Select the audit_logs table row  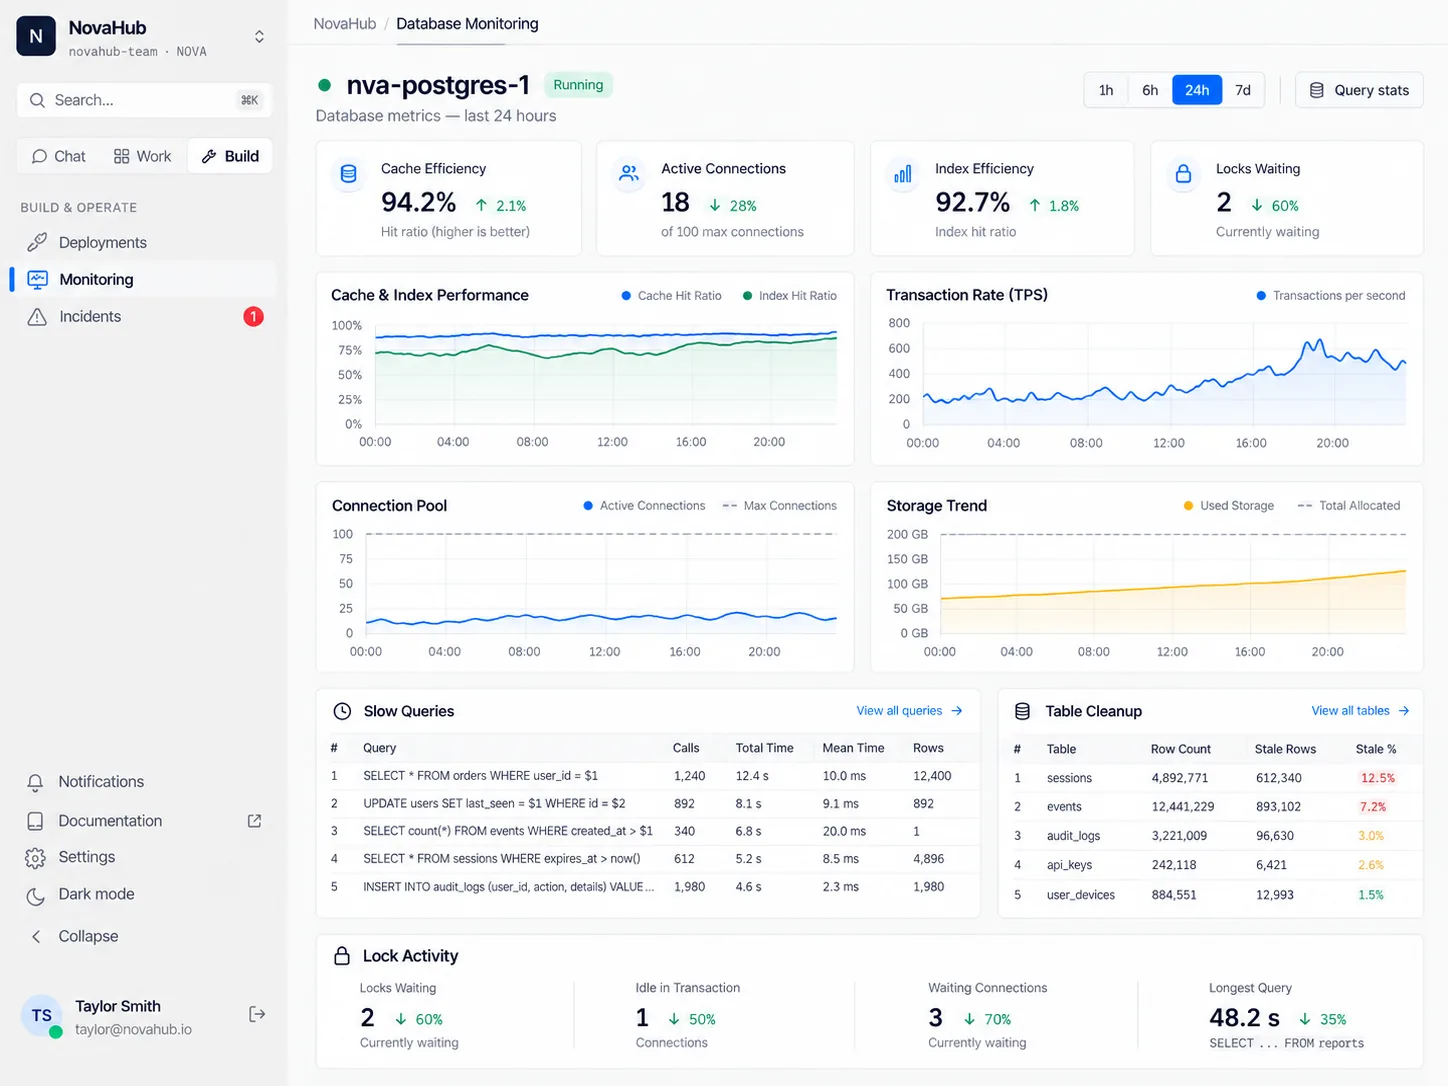click(1210, 836)
